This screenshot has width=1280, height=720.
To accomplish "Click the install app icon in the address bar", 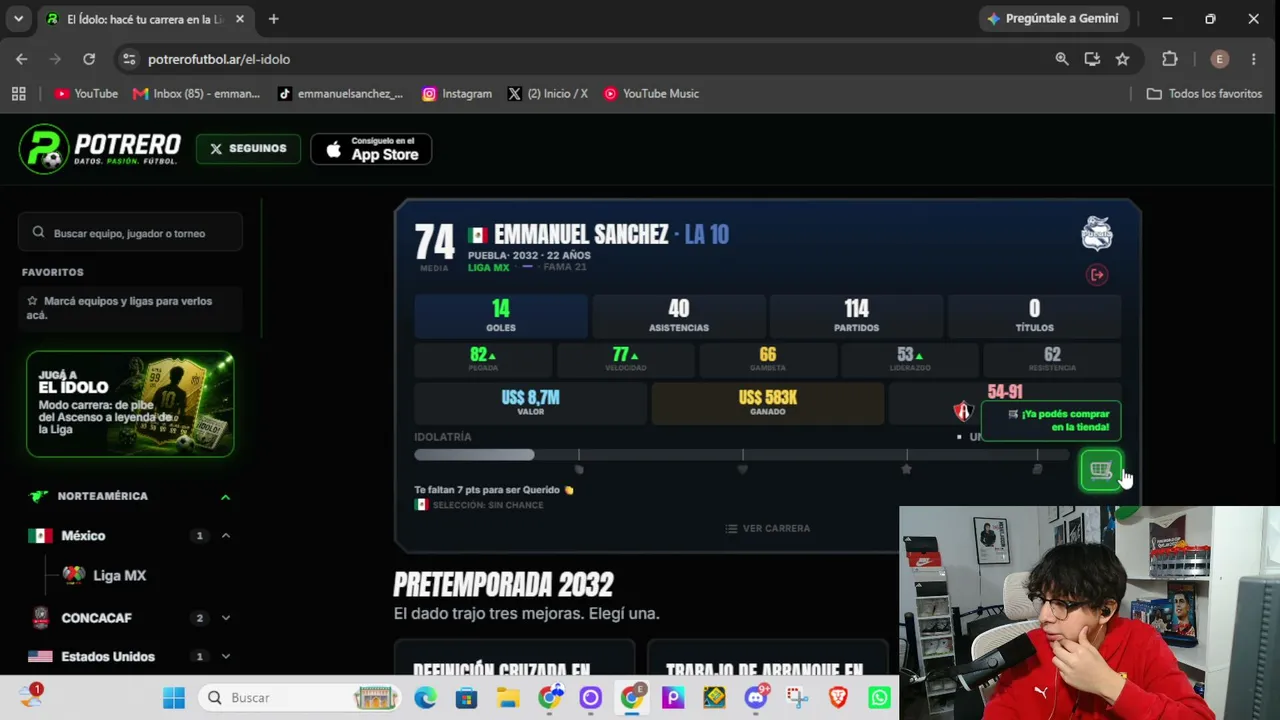I will [x=1092, y=59].
